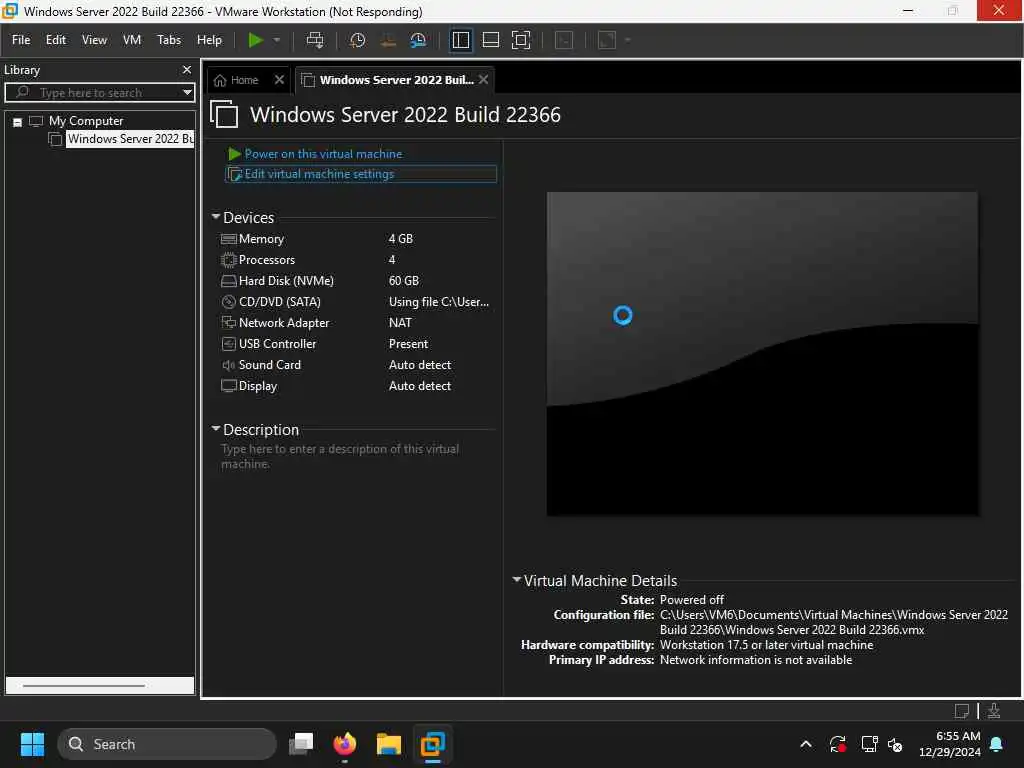The width and height of the screenshot is (1024, 768).
Task: Collapse the Description section
Action: 216,428
